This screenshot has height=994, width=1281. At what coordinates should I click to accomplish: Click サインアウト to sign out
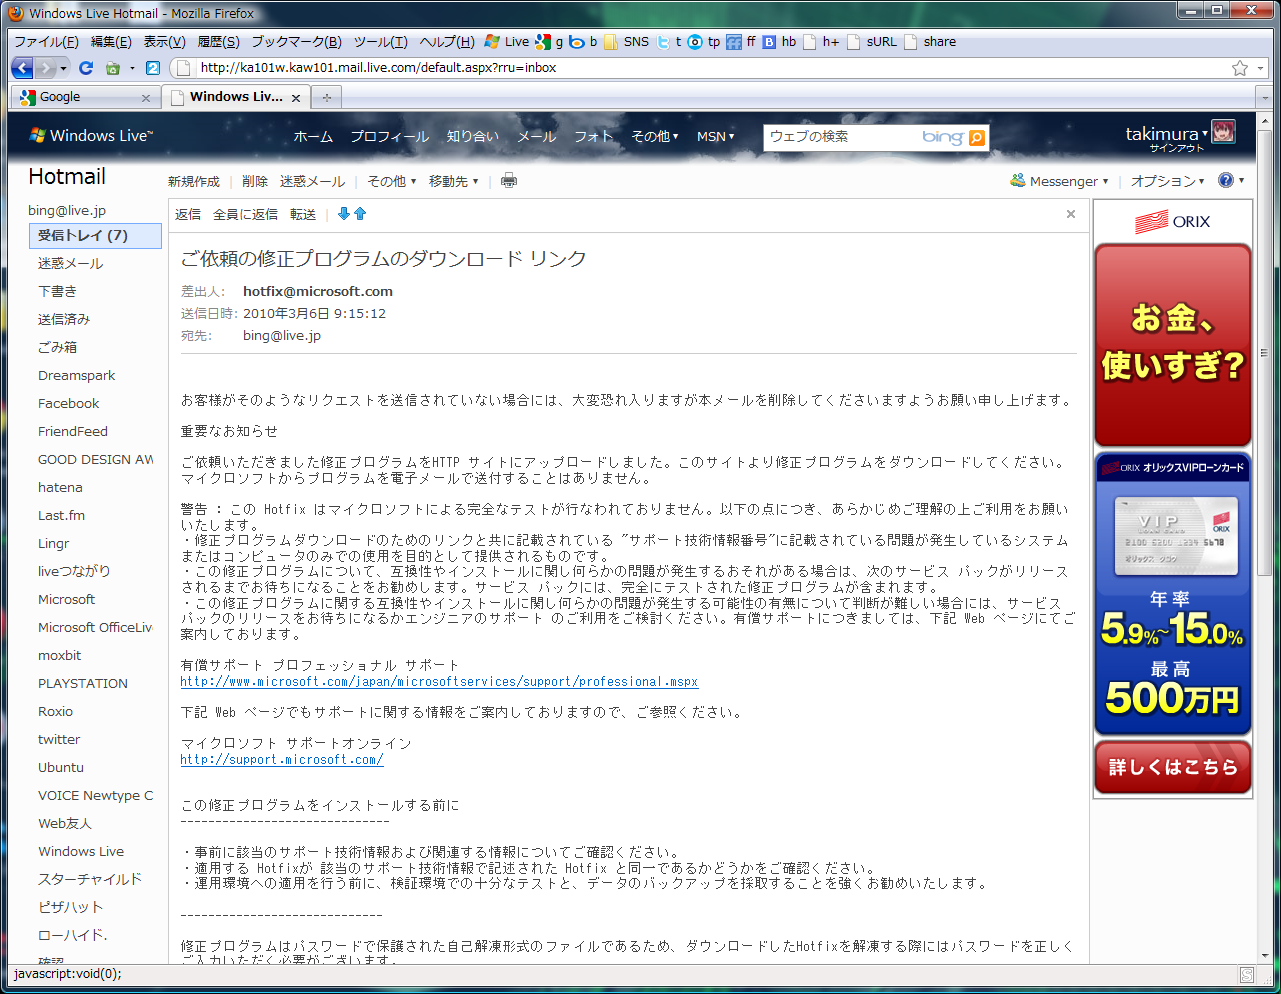[1177, 148]
